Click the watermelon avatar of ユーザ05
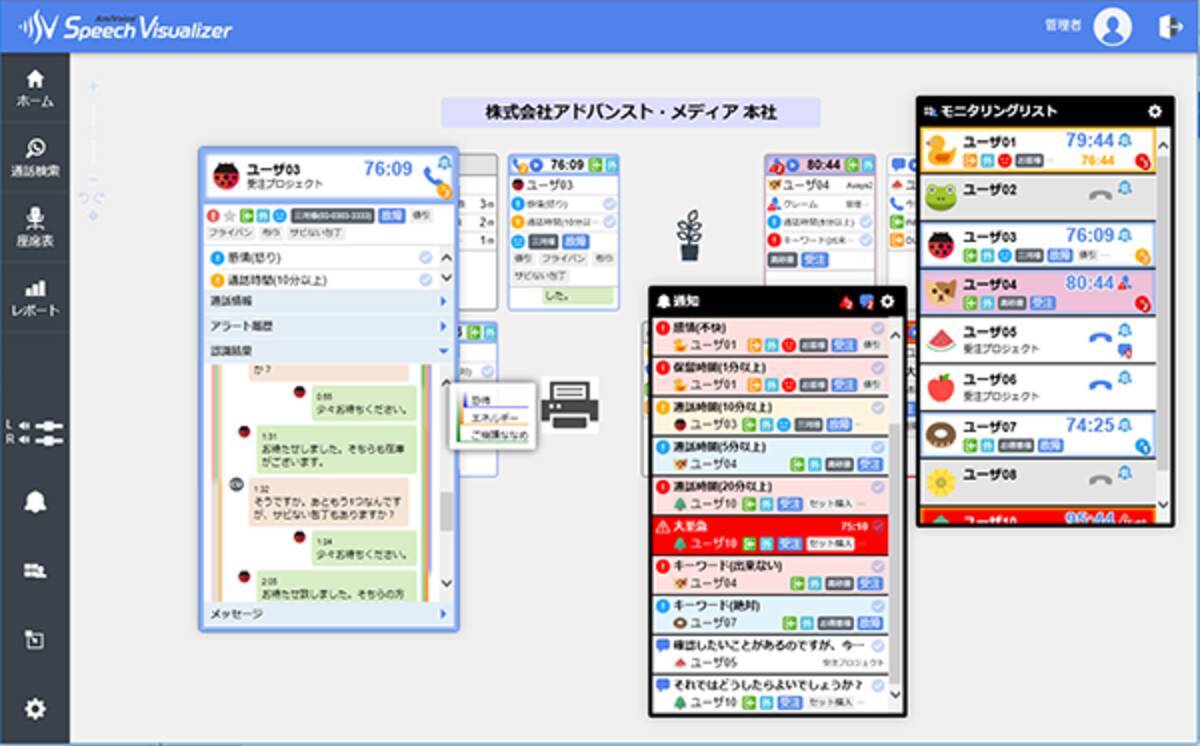This screenshot has width=1200, height=746. point(940,339)
